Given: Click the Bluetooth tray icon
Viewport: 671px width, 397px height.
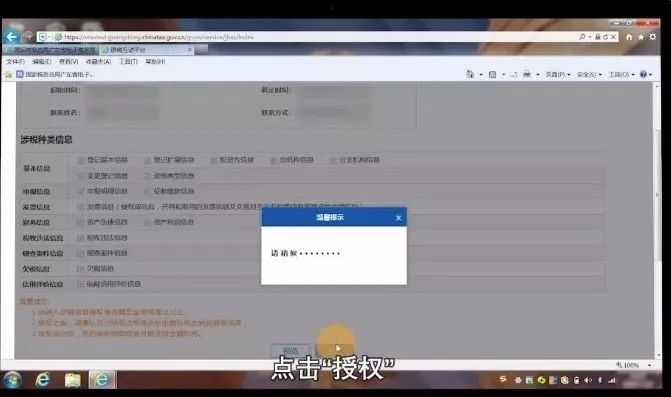Looking at the screenshot, I should [600, 380].
